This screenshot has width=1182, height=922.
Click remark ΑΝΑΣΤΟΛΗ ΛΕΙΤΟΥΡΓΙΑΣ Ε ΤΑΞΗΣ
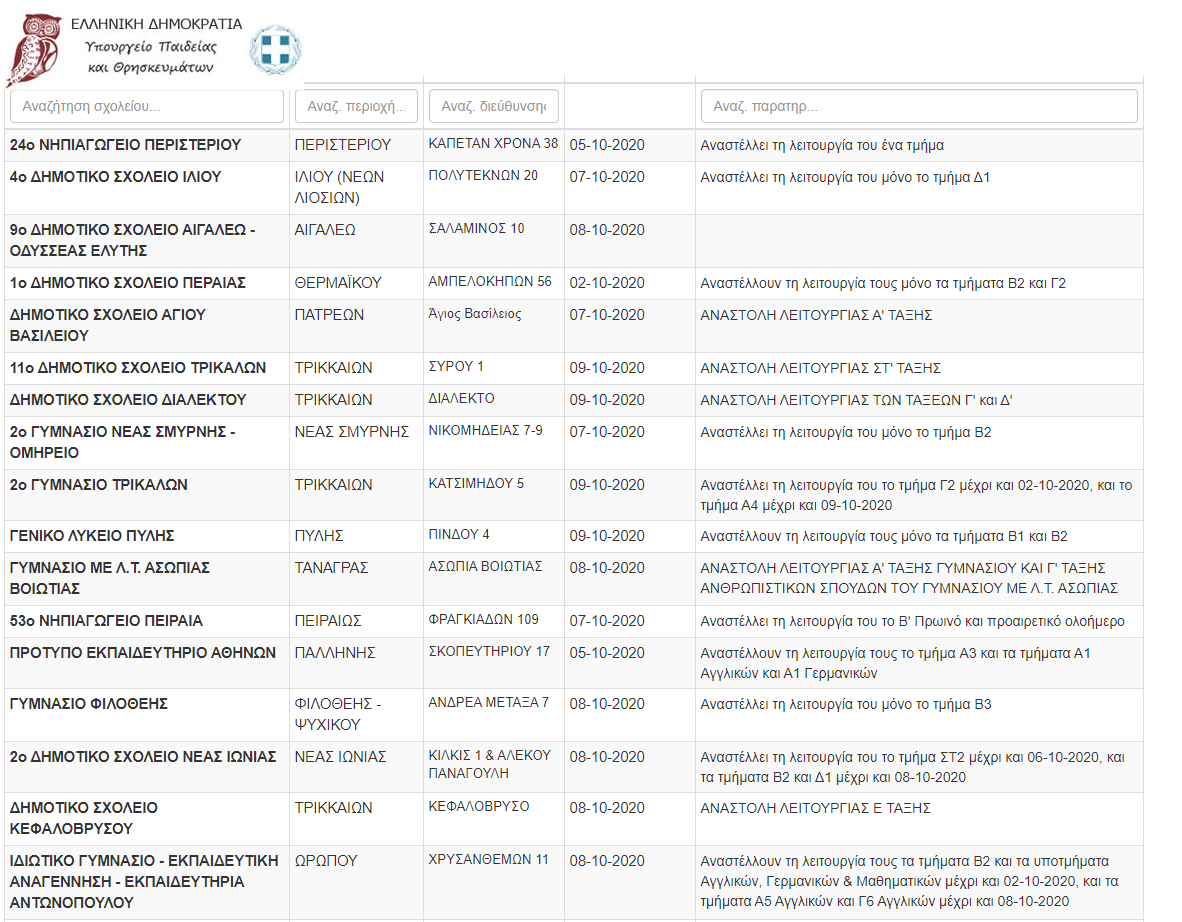816,808
